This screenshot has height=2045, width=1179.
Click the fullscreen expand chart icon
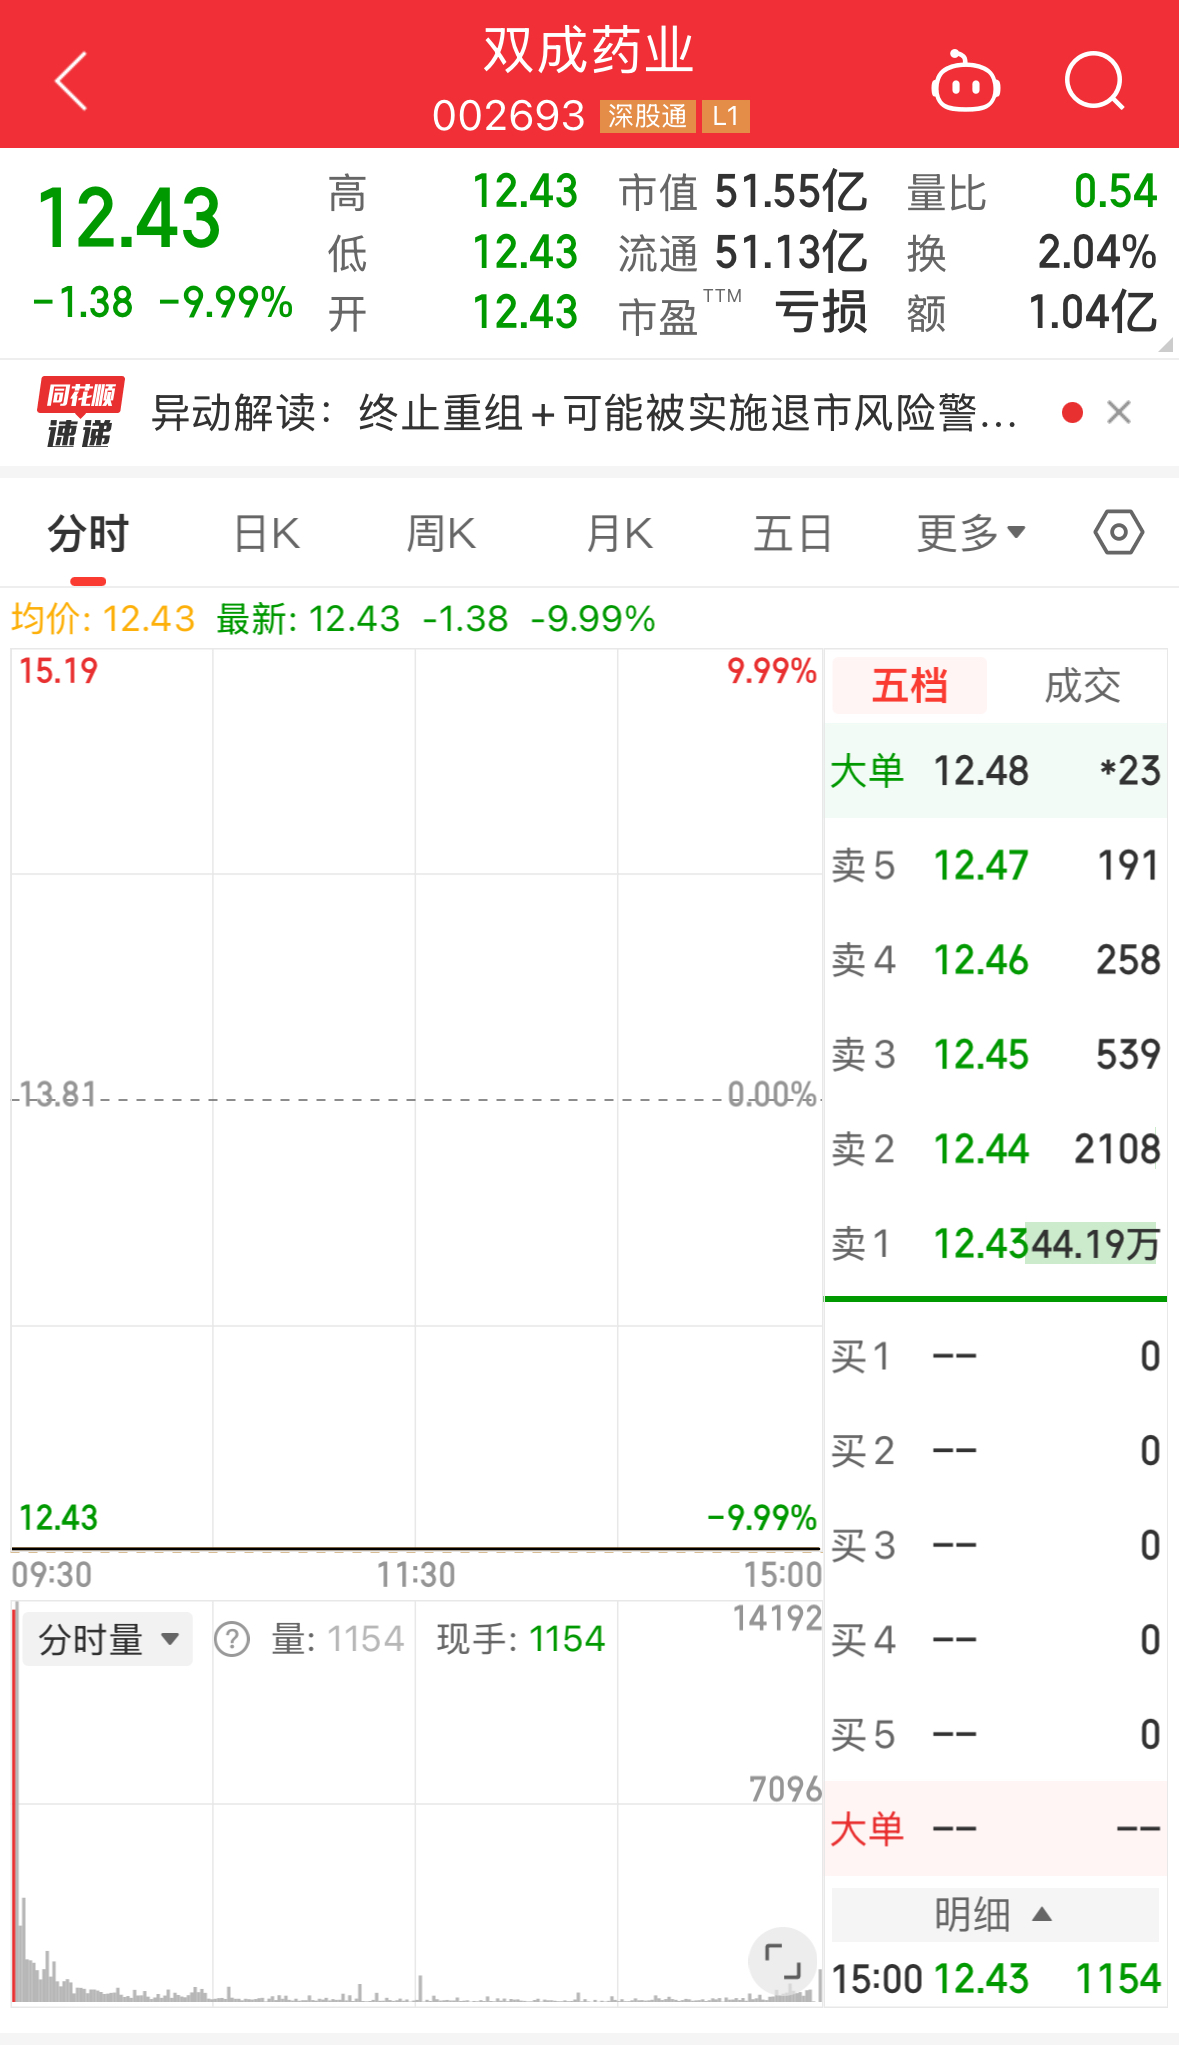pyautogui.click(x=782, y=1961)
